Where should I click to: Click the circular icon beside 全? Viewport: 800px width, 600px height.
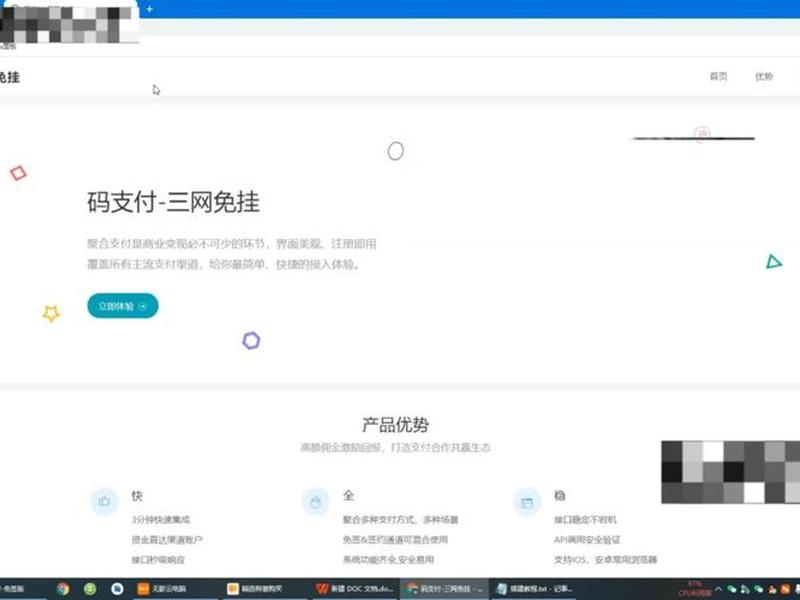click(x=316, y=502)
